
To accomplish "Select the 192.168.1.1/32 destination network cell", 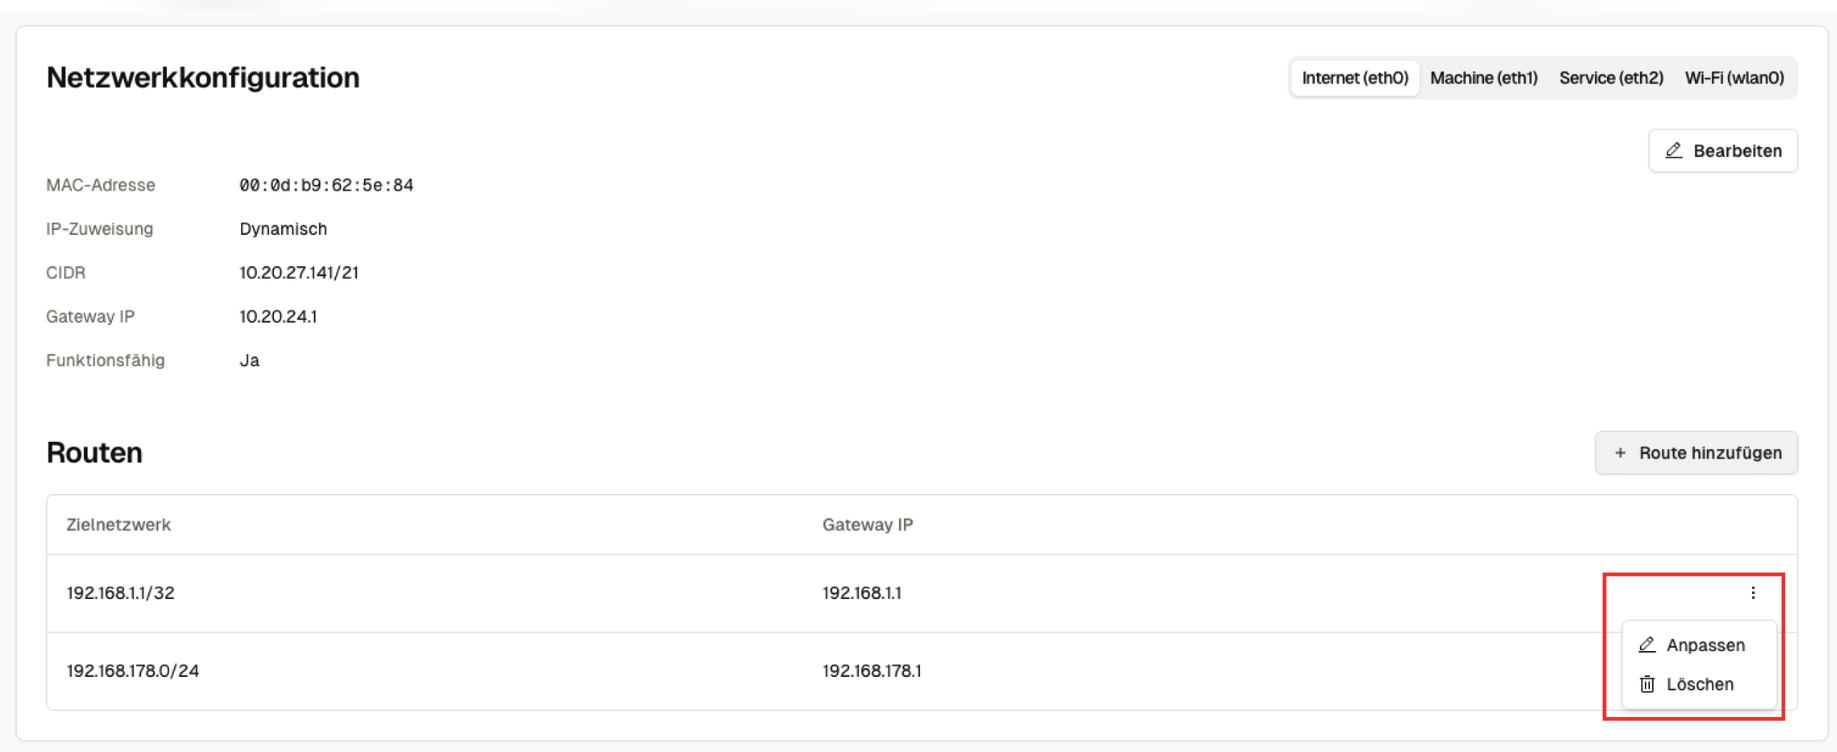I will pyautogui.click(x=120, y=593).
